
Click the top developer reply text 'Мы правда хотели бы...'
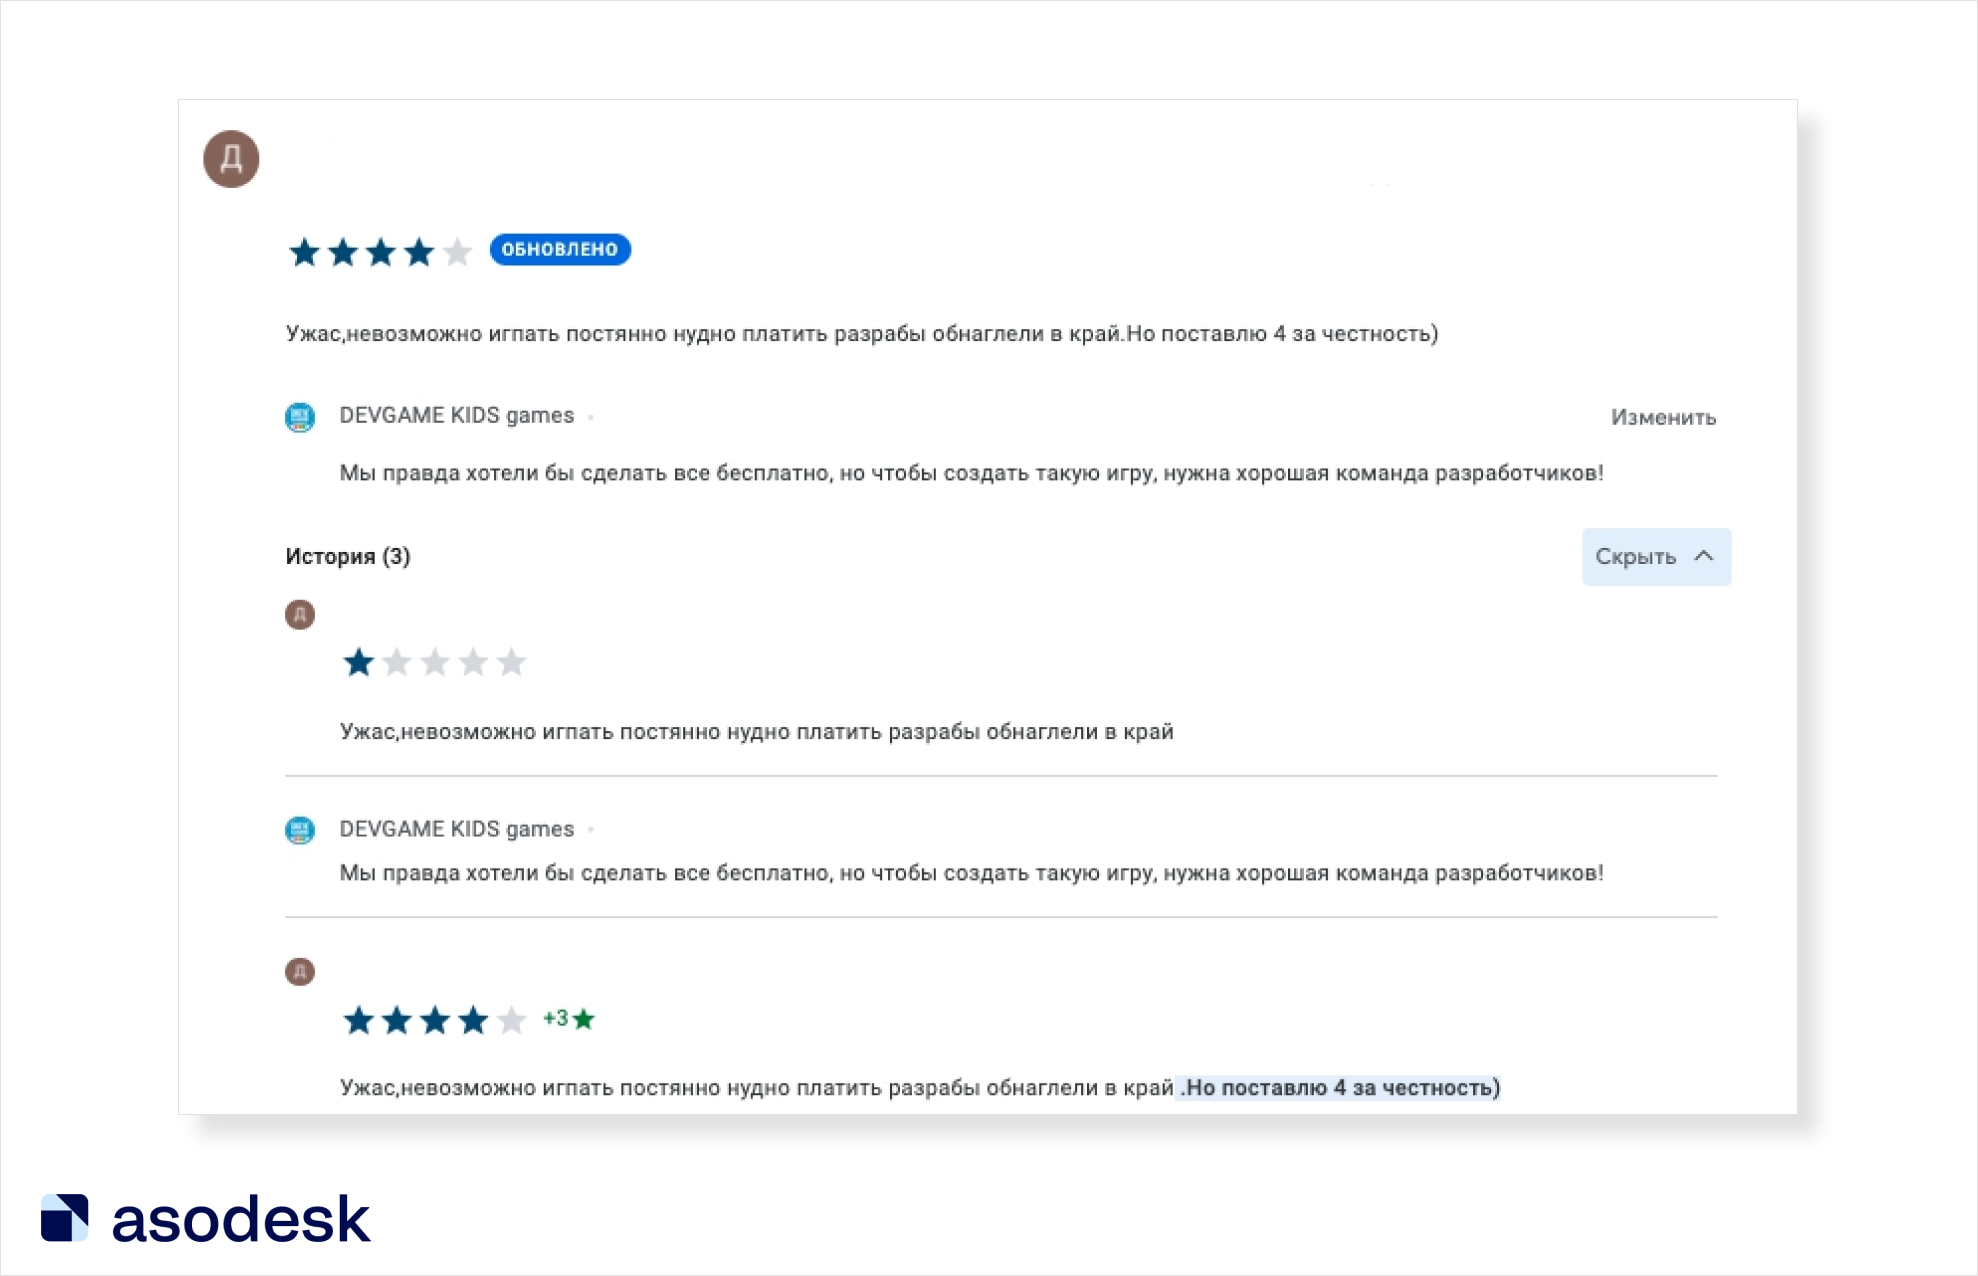(971, 473)
